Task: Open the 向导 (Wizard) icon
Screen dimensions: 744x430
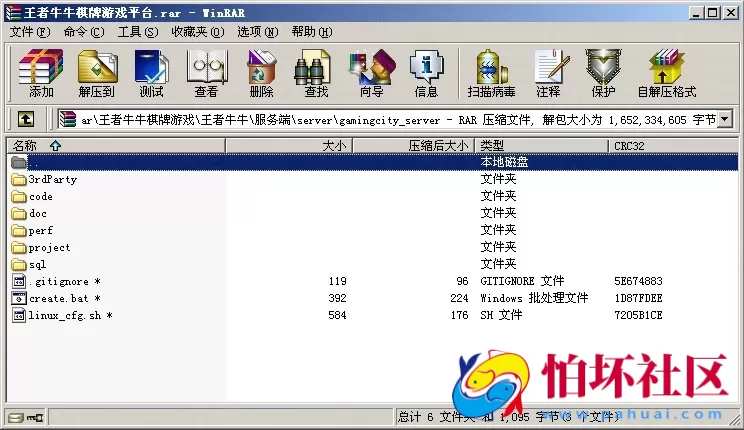Action: coord(372,67)
